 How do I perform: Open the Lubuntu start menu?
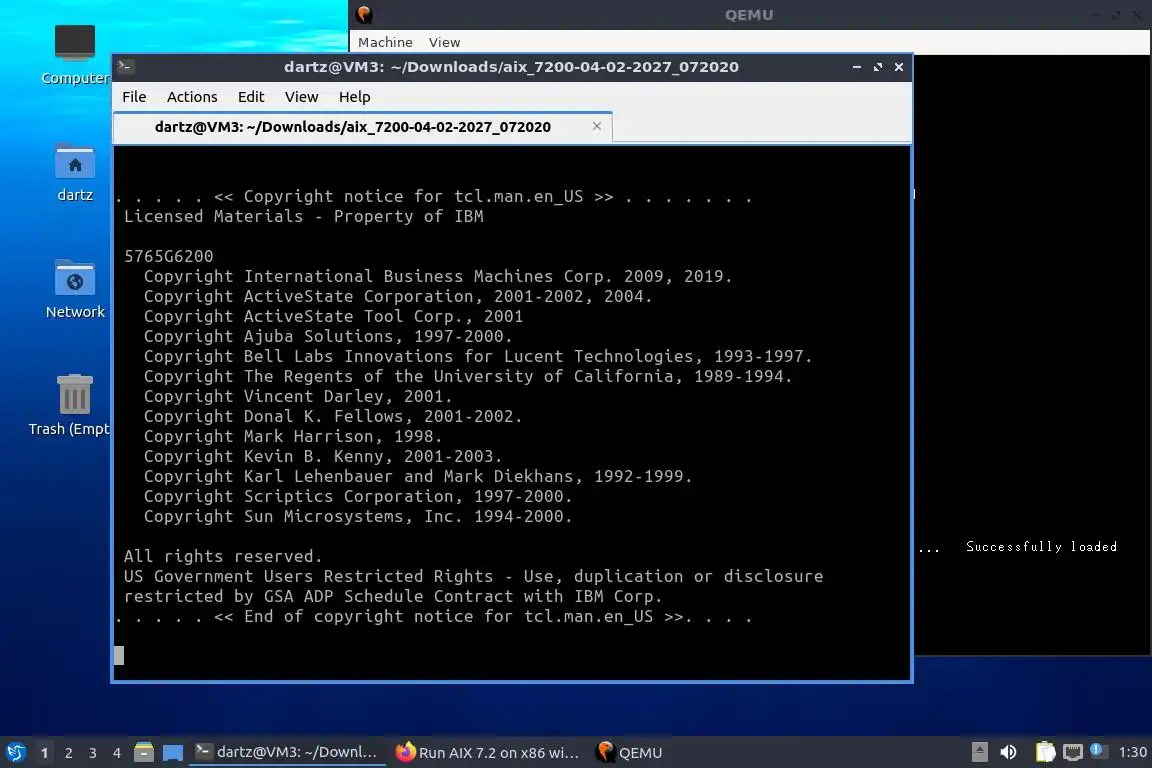point(15,753)
